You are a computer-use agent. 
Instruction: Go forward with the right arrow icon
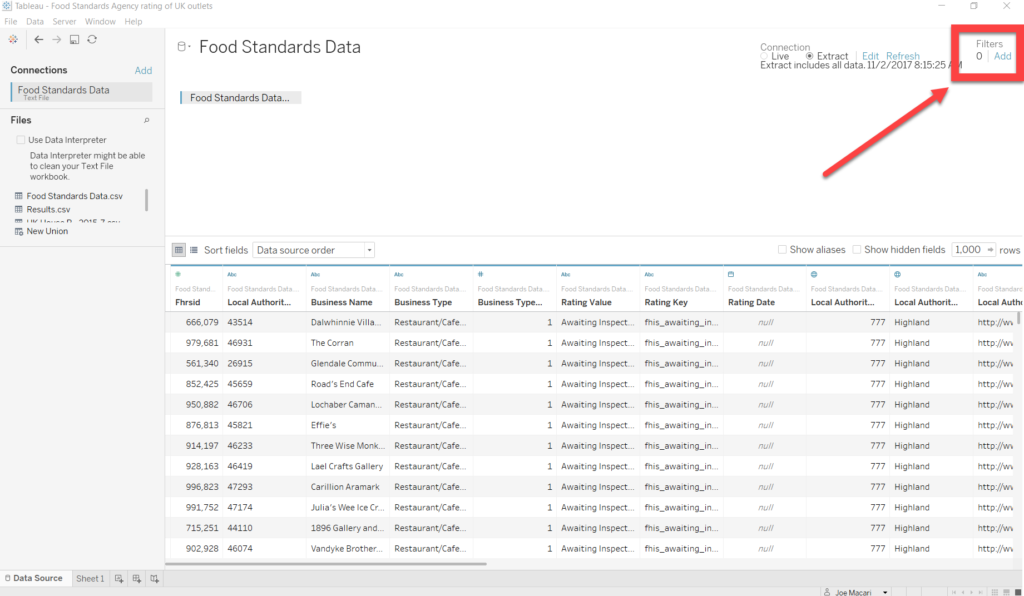(x=57, y=39)
